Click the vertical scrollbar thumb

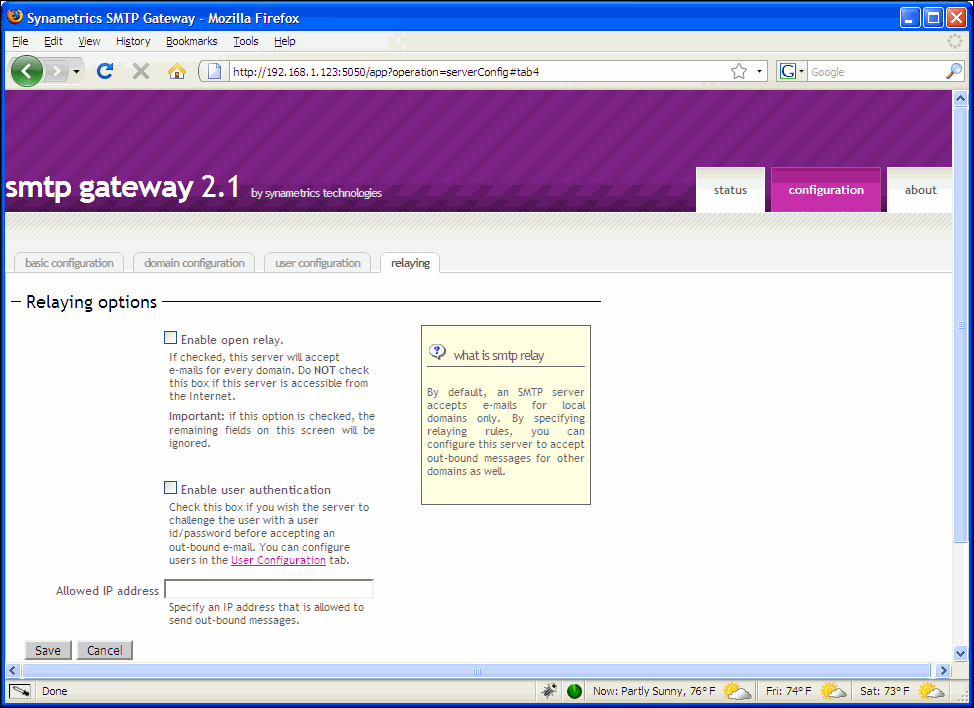(x=960, y=324)
